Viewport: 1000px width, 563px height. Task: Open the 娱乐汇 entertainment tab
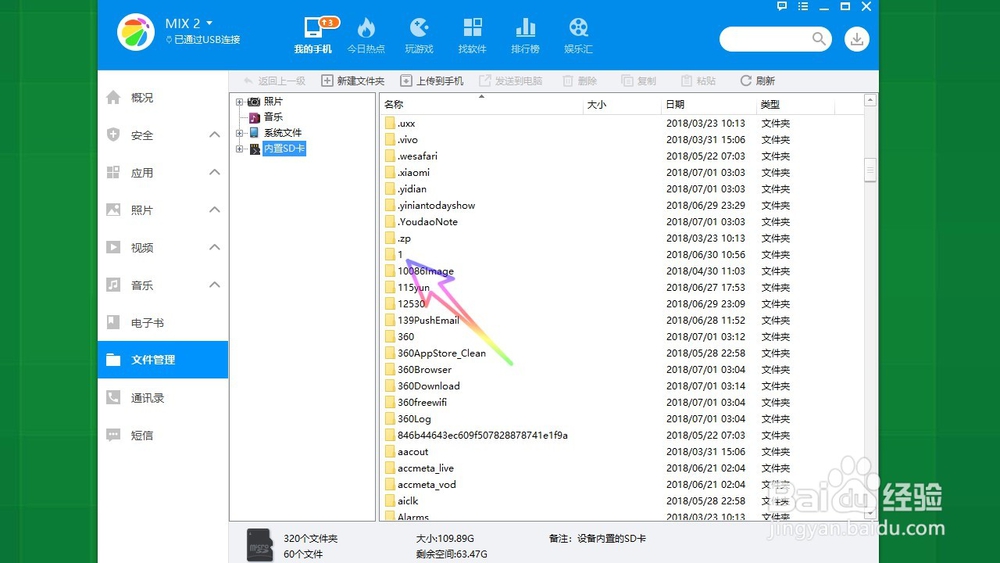coord(578,35)
